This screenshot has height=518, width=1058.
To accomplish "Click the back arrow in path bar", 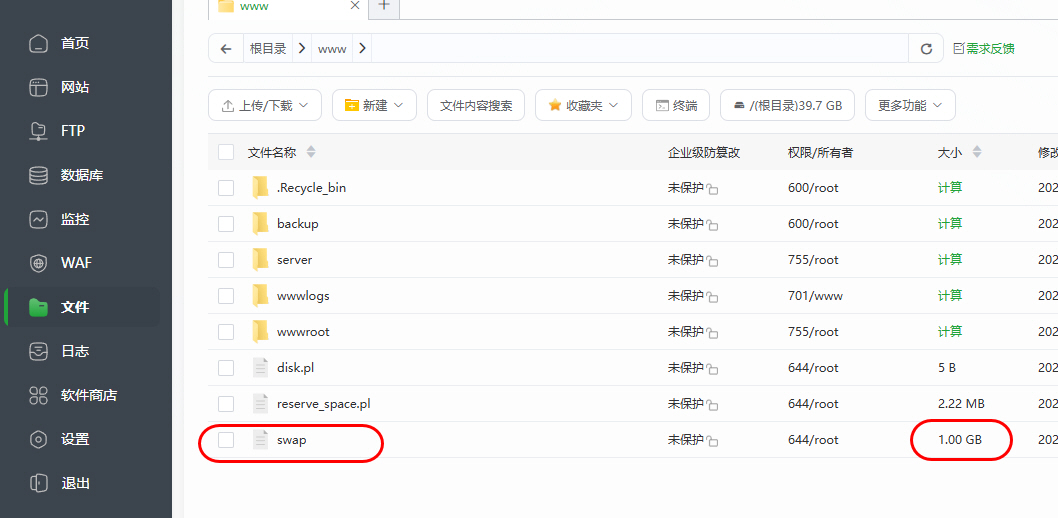I will click(x=226, y=48).
